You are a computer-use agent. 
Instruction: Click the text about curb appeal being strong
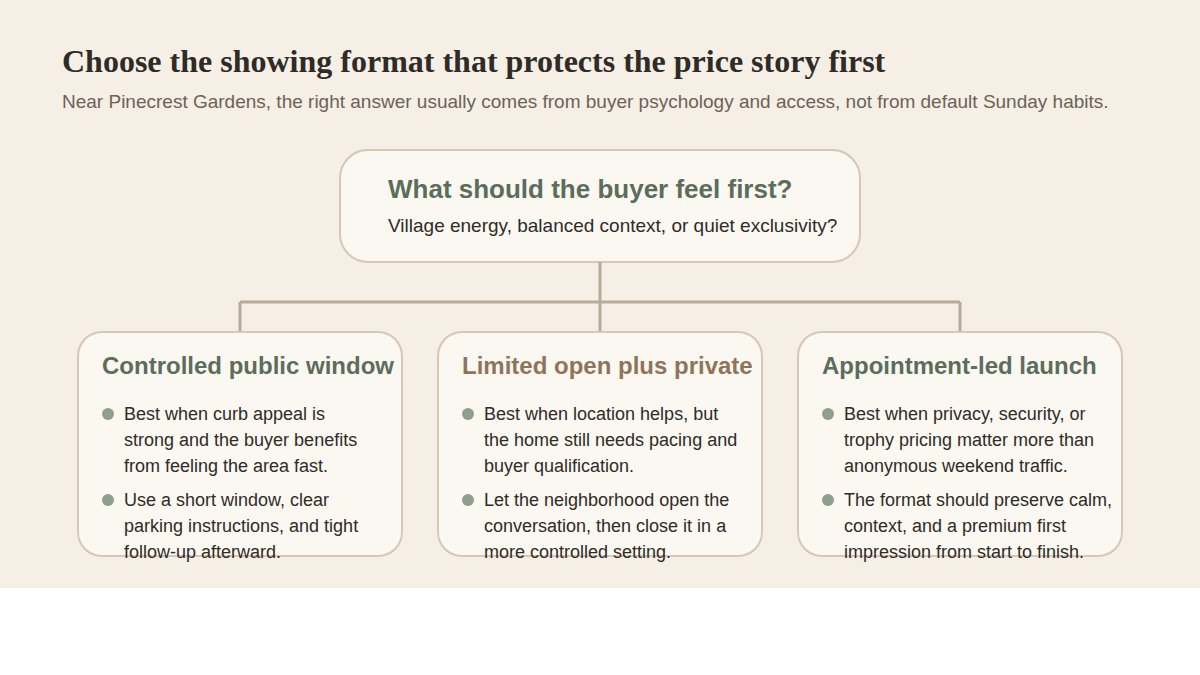click(x=240, y=440)
